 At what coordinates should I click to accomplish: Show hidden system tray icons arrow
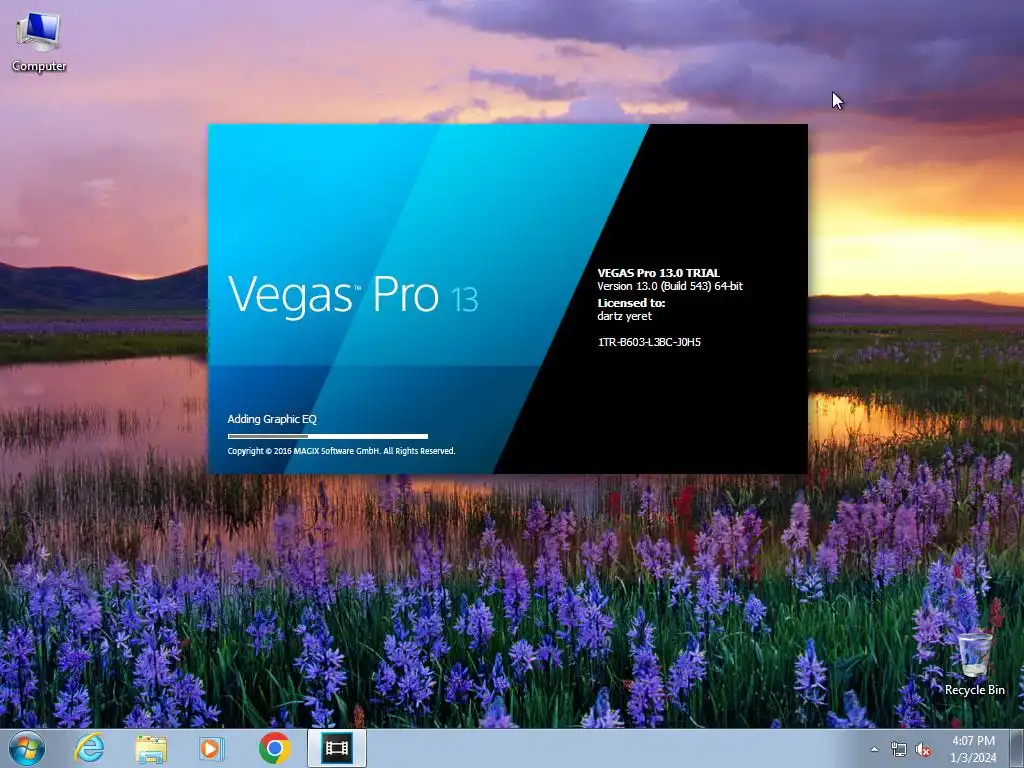(x=874, y=750)
